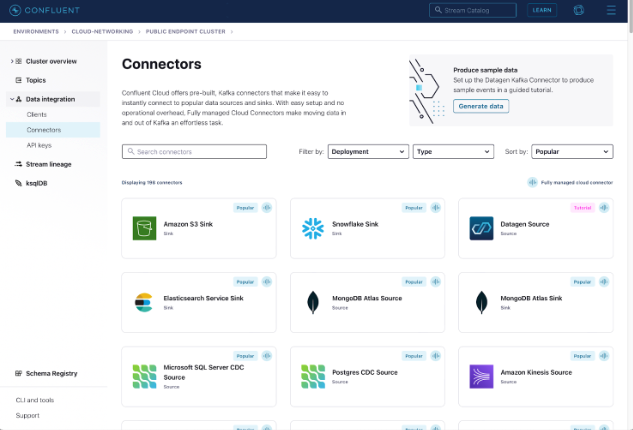Click the MongoDB Atlas Source leaf logo
The width and height of the screenshot is (633, 430).
tap(313, 302)
